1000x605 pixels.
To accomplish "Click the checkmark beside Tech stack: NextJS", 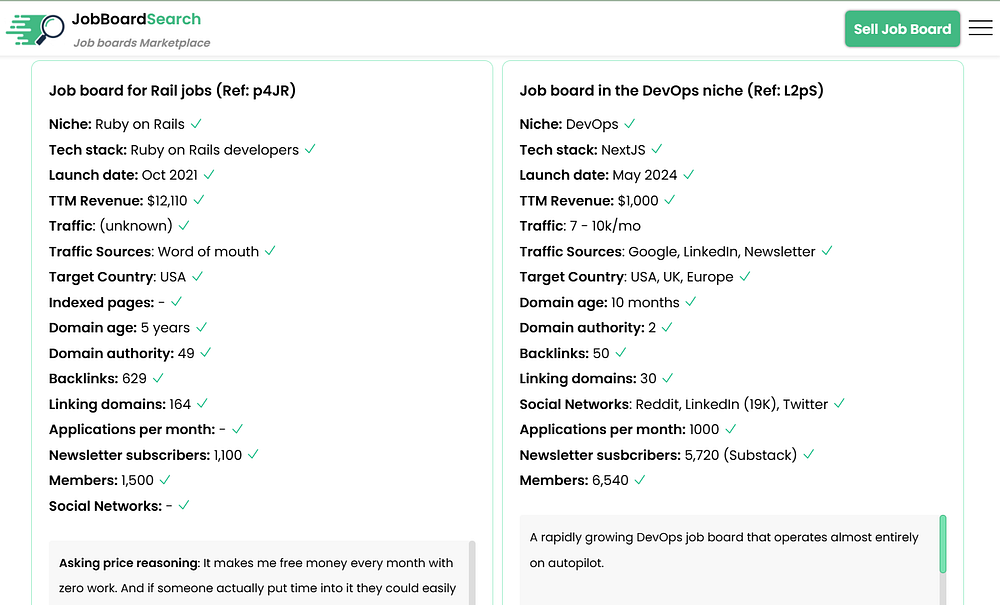I will point(657,149).
